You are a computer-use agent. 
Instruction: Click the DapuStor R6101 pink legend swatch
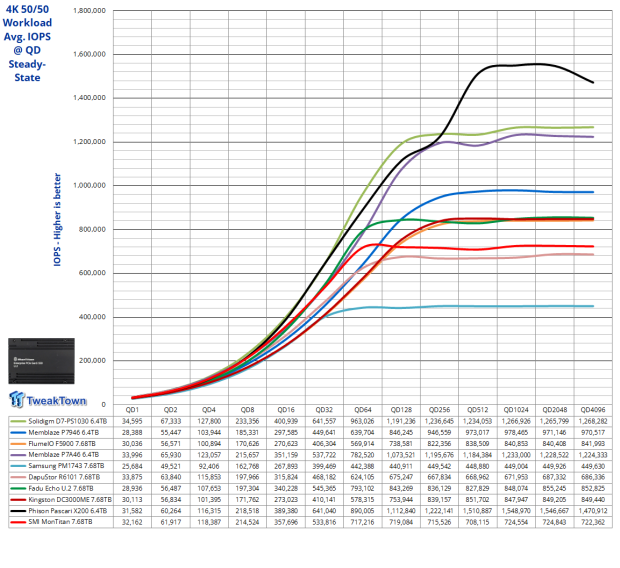[x=18, y=477]
